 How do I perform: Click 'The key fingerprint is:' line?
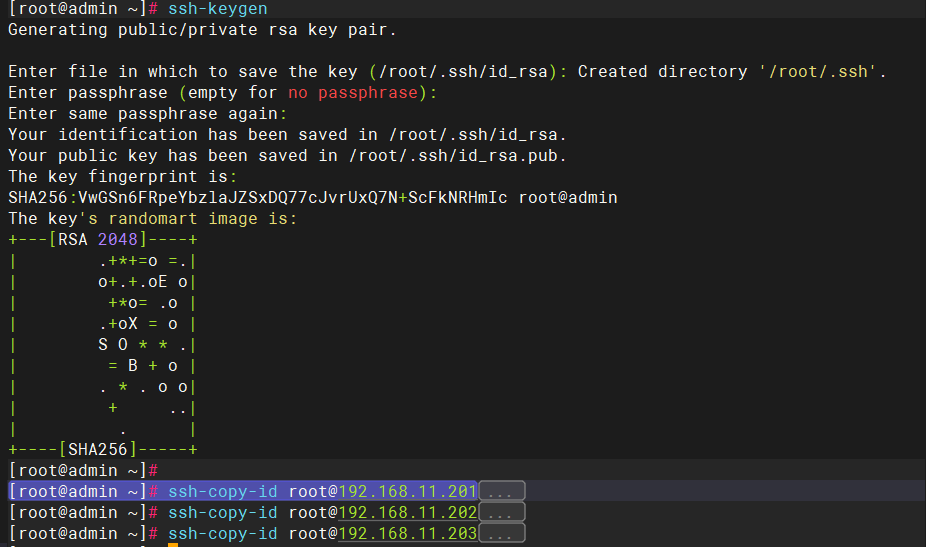tap(122, 177)
